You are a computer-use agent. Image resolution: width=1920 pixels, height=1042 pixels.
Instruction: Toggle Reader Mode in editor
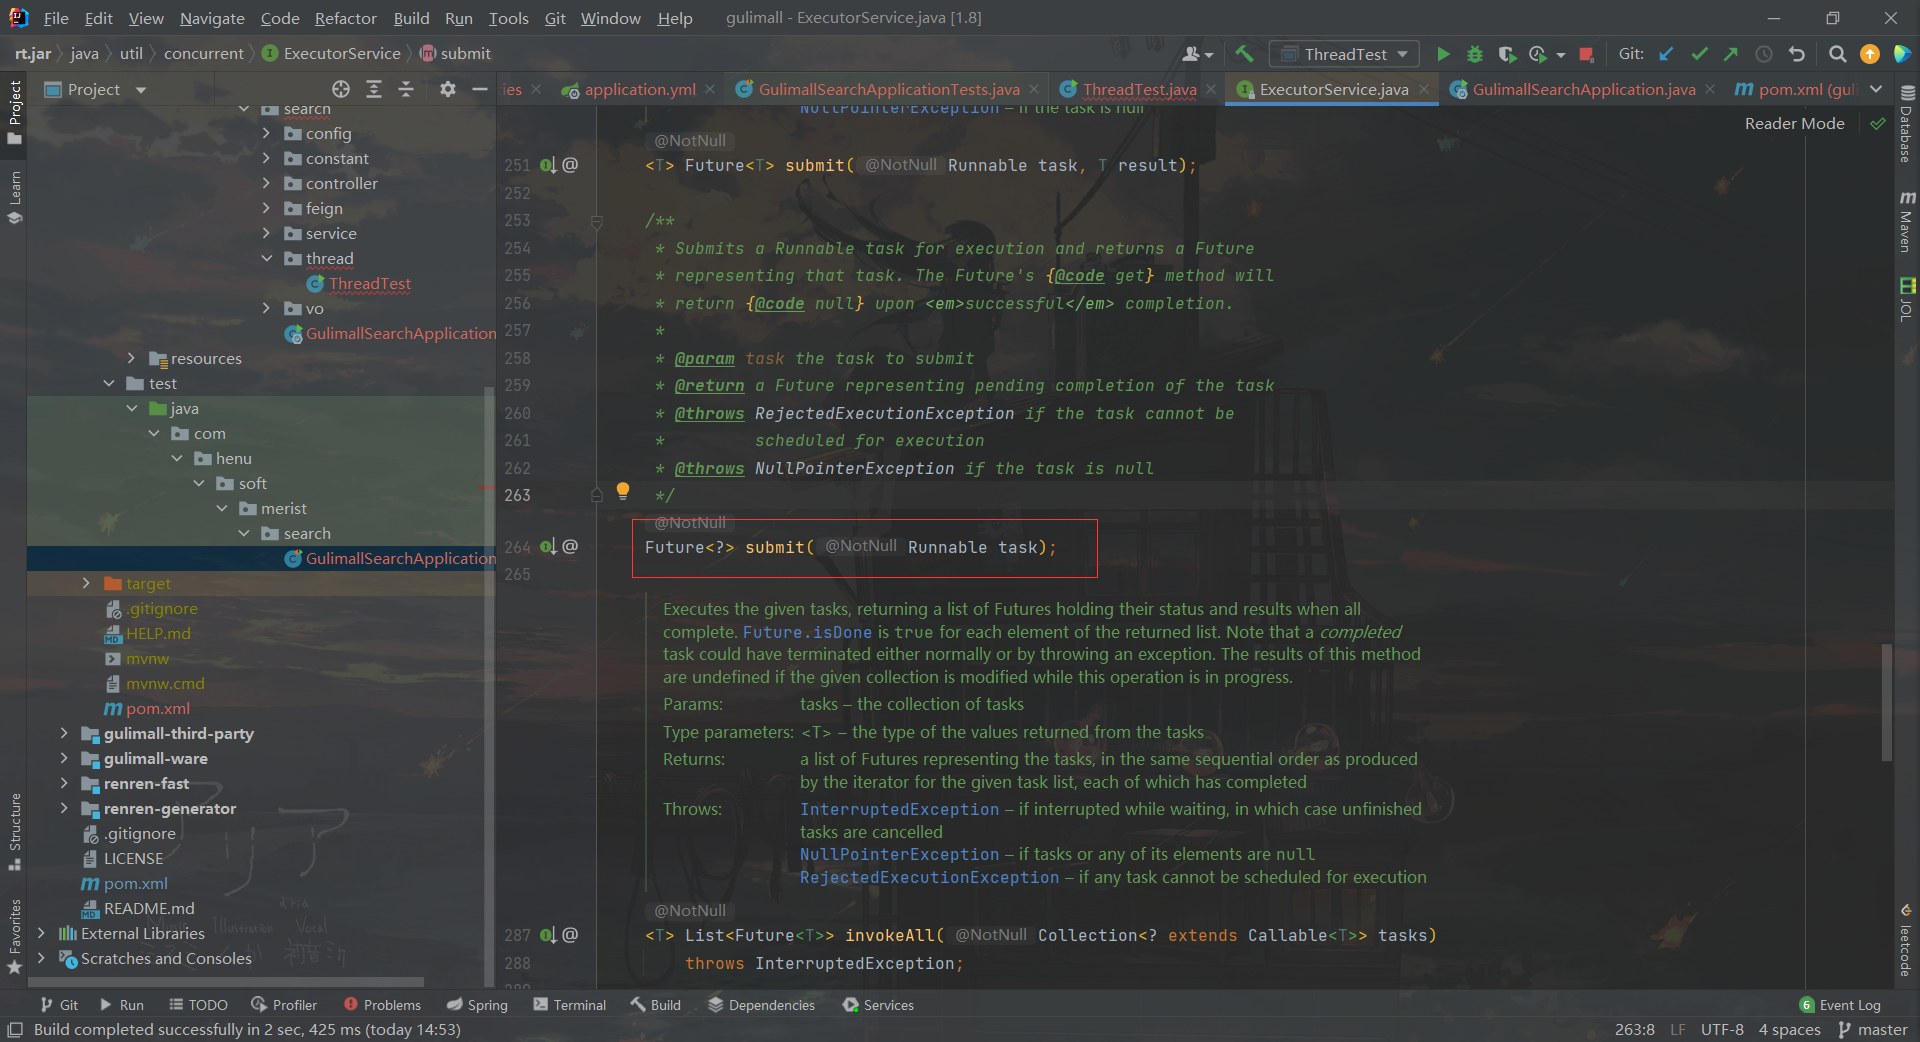[1794, 123]
